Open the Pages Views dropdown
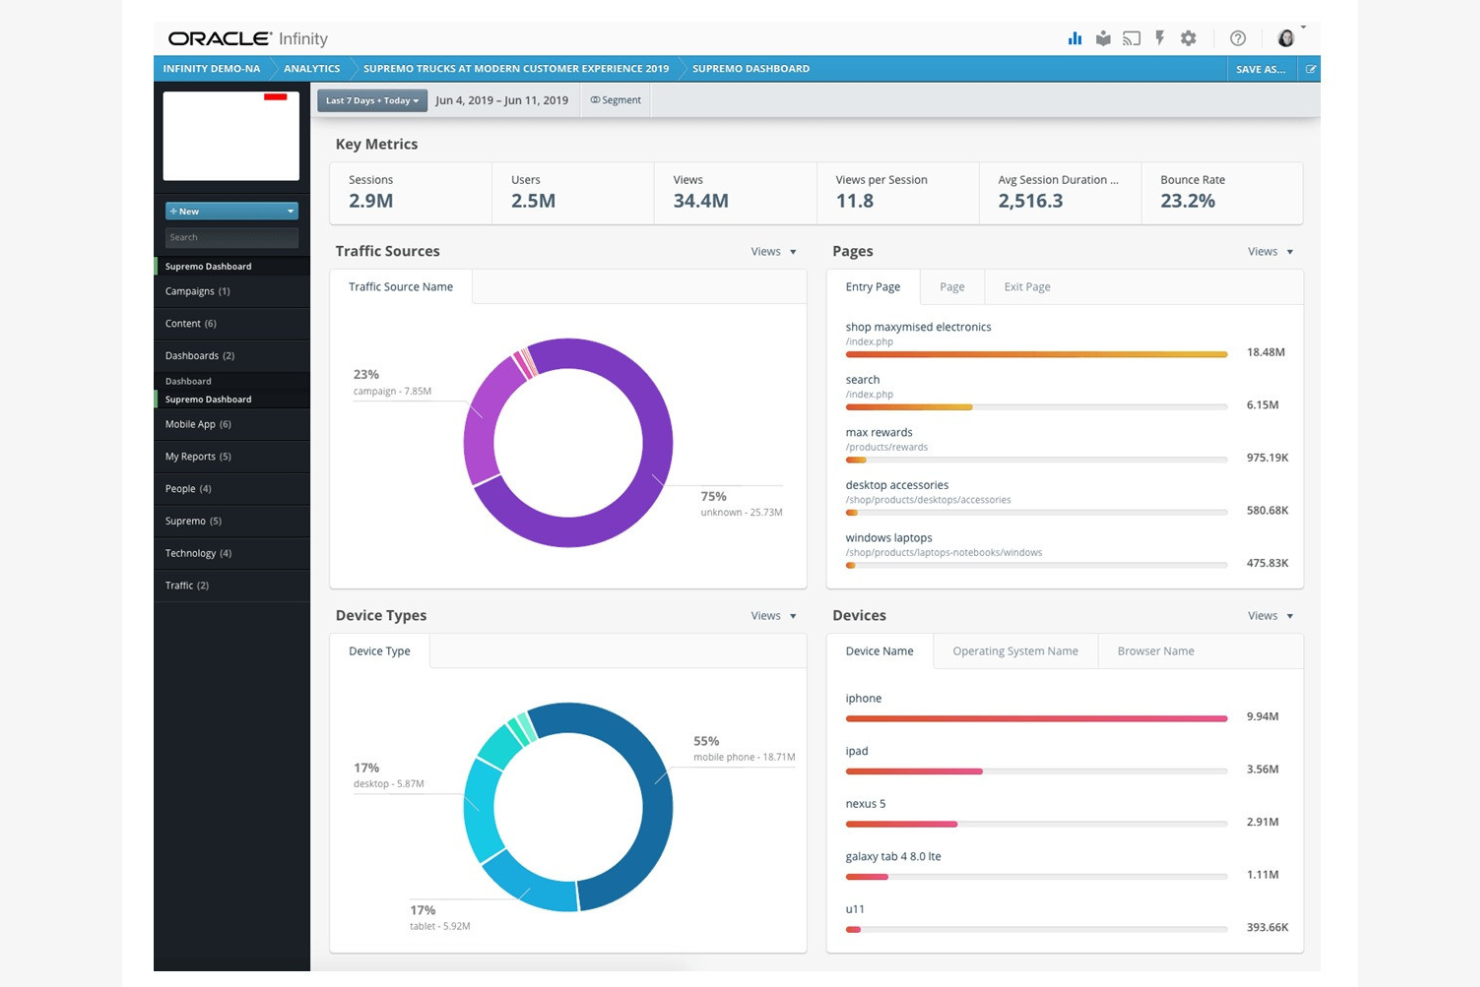 pos(1271,252)
